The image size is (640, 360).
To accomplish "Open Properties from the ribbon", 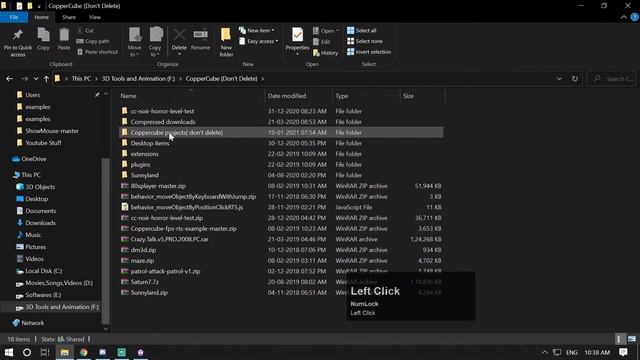I will (x=297, y=41).
